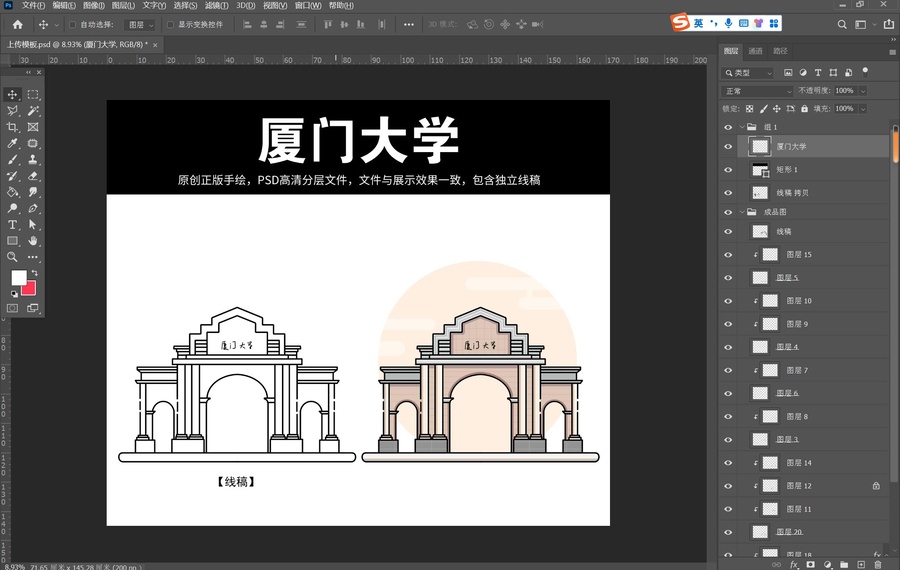Select the Eyedropper tool

(x=12, y=143)
